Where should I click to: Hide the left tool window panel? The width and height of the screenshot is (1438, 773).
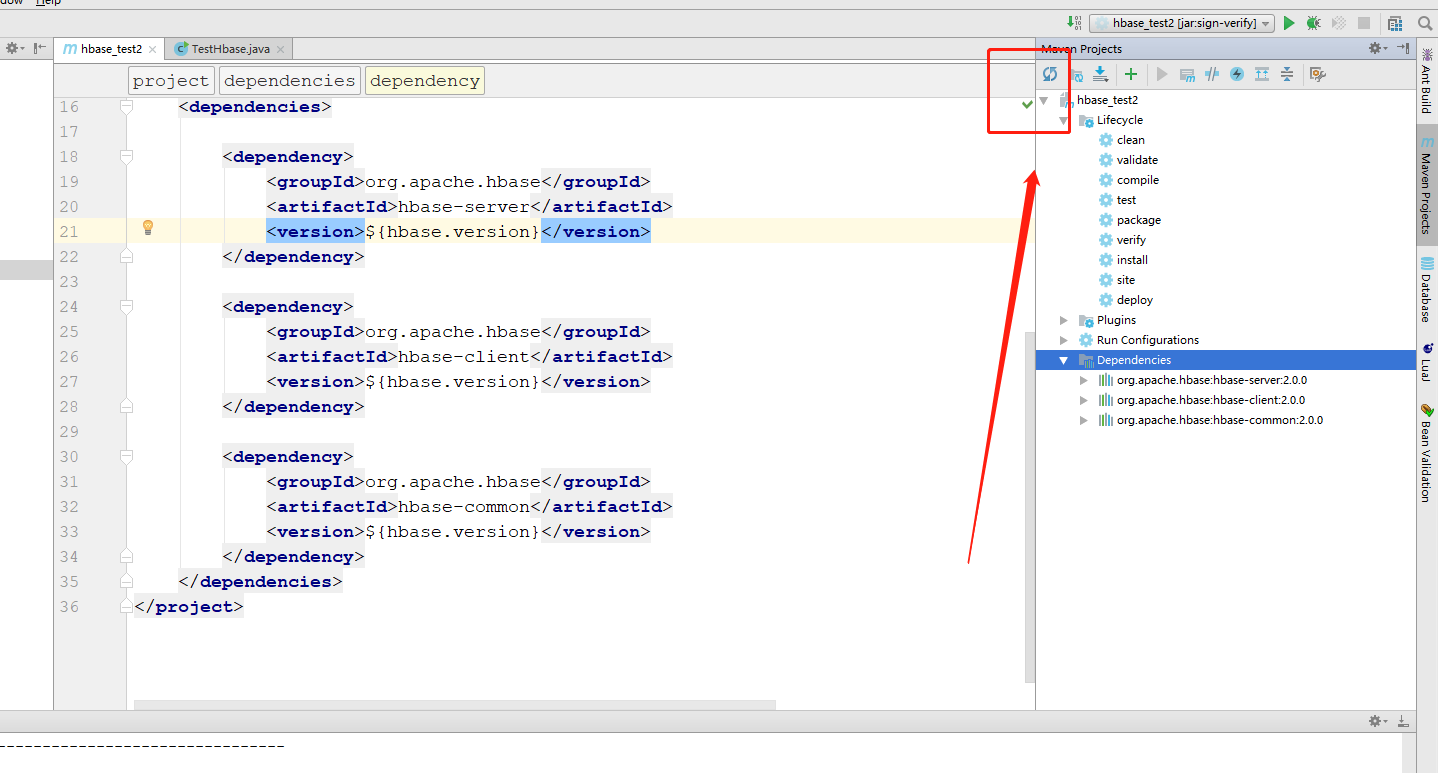pos(39,48)
